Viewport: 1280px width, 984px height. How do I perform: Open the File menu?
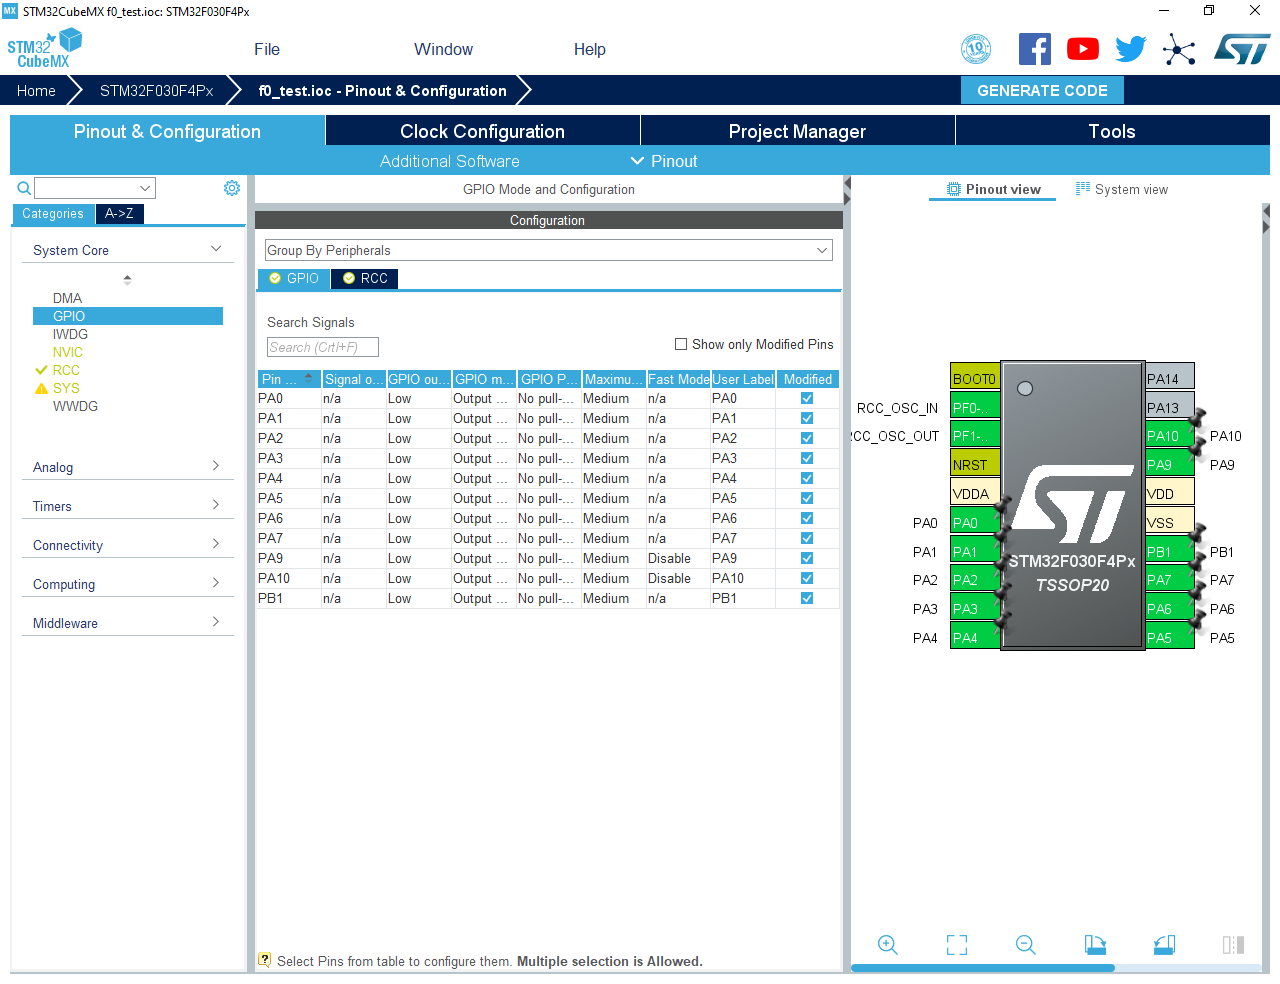(267, 49)
